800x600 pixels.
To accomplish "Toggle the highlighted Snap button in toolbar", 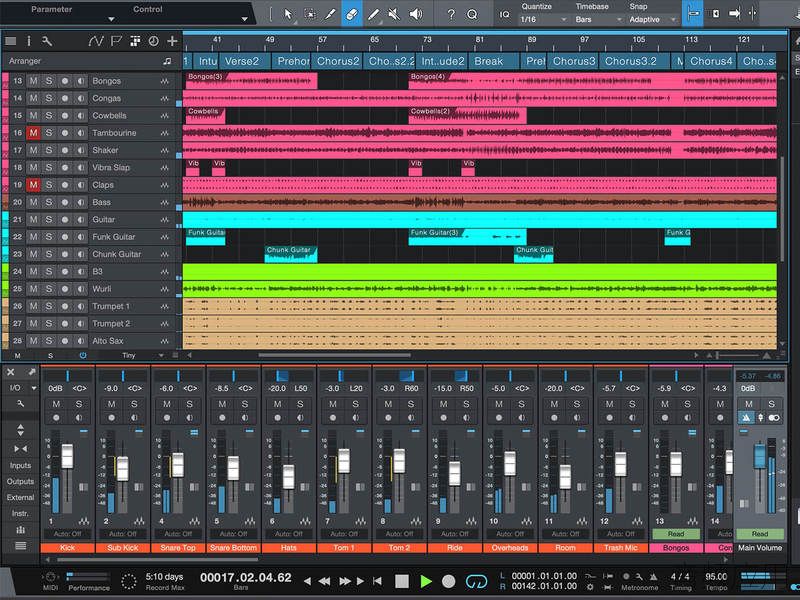I will click(x=692, y=14).
